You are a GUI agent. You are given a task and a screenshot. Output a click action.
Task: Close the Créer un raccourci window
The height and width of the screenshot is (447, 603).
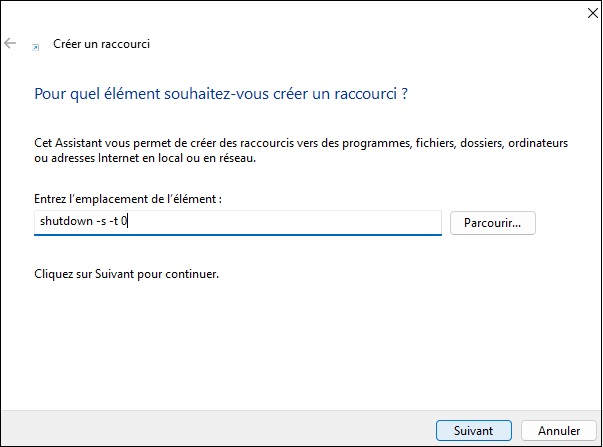coord(593,13)
